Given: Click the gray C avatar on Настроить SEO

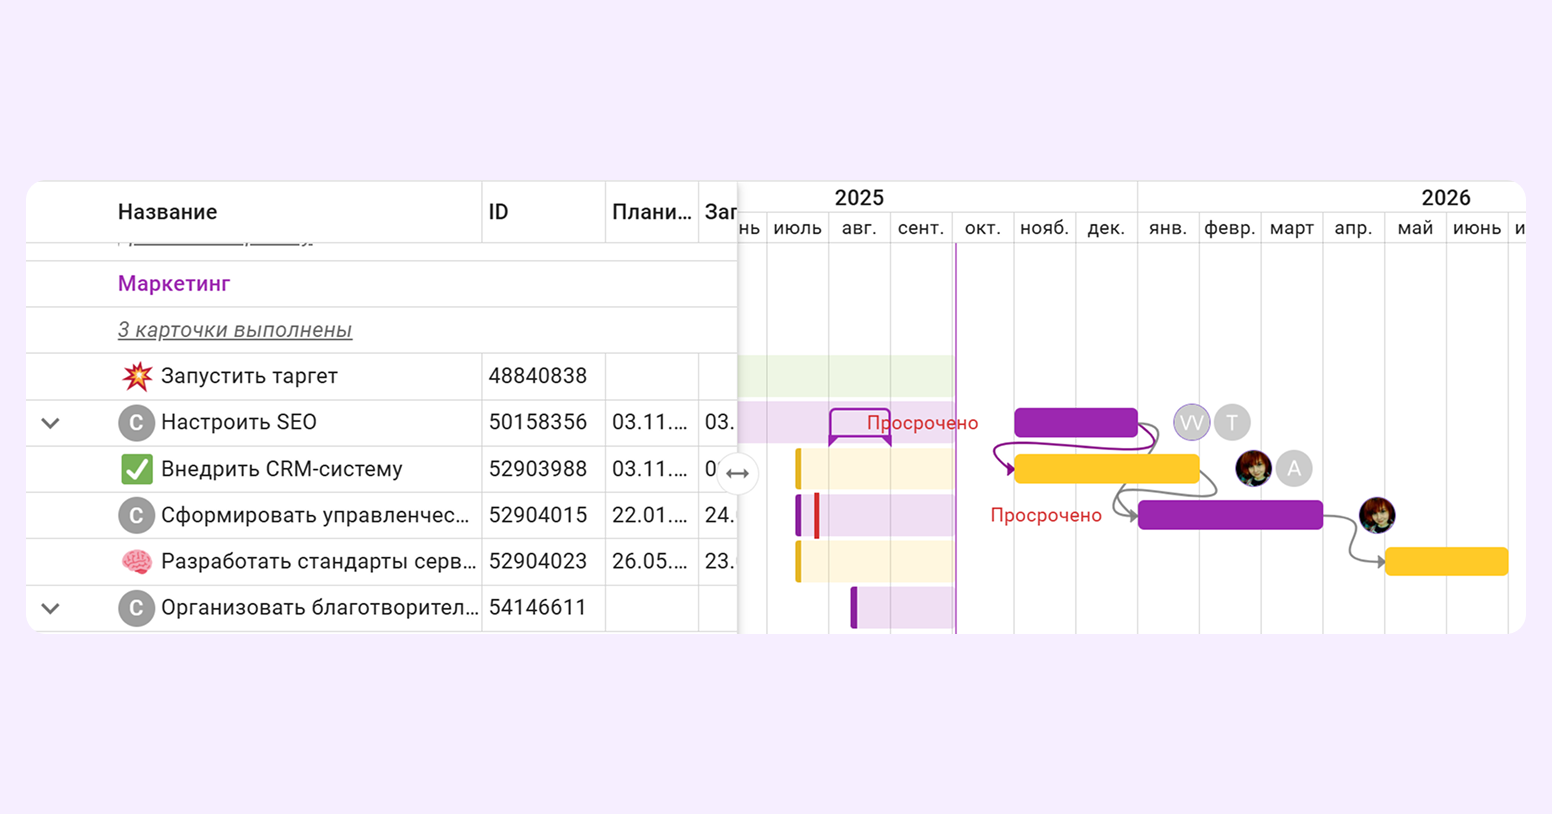Looking at the screenshot, I should 137,423.
